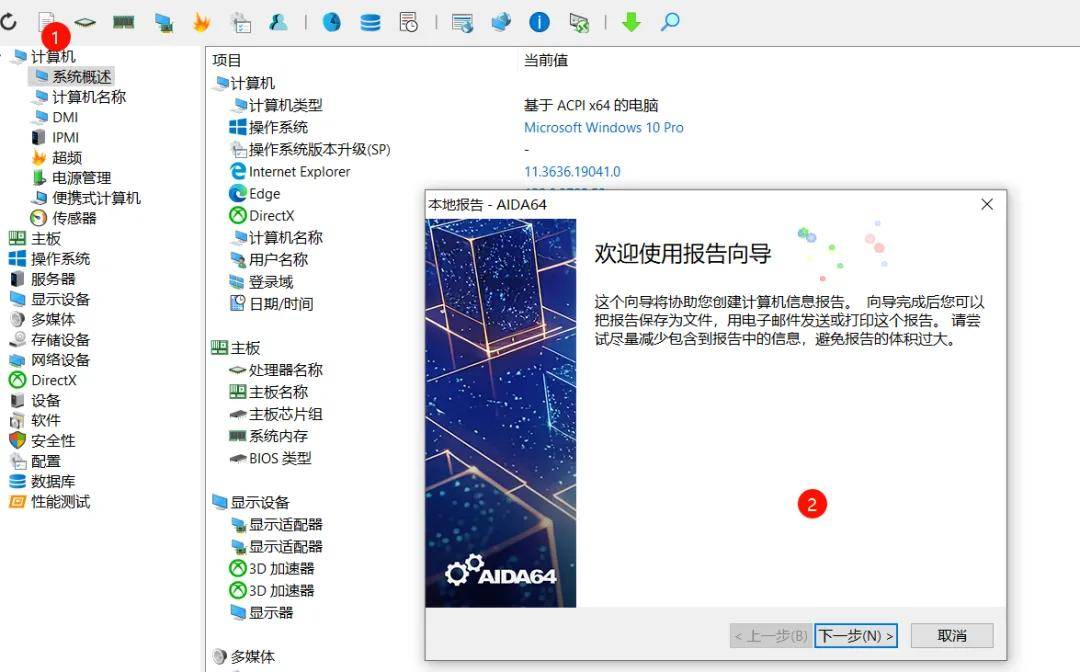Open the flame stability test toolbar icon
This screenshot has height=672, width=1080.
[x=201, y=23]
